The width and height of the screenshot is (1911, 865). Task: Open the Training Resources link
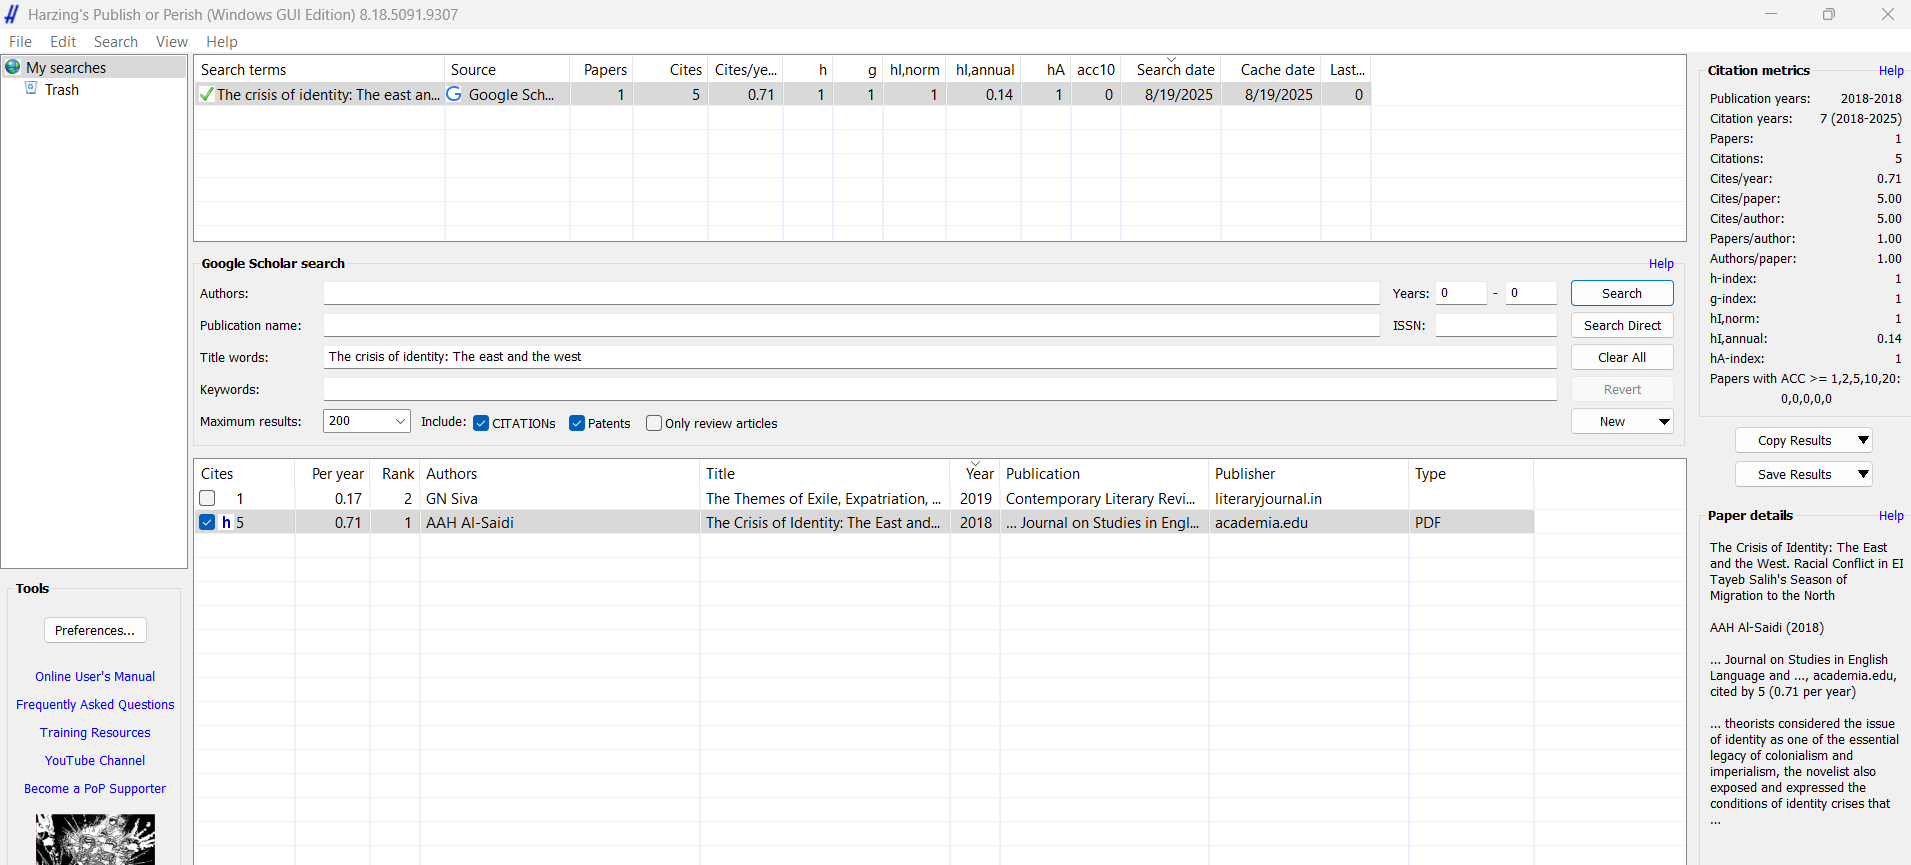pyautogui.click(x=95, y=733)
